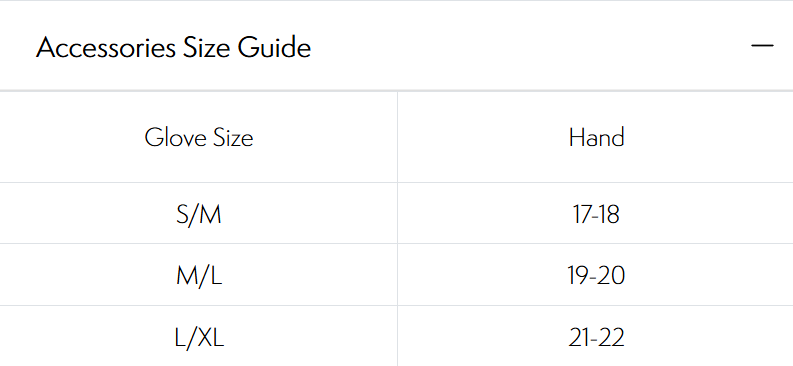Click the Accessories Size Guide heading text
The height and width of the screenshot is (366, 793).
click(173, 48)
